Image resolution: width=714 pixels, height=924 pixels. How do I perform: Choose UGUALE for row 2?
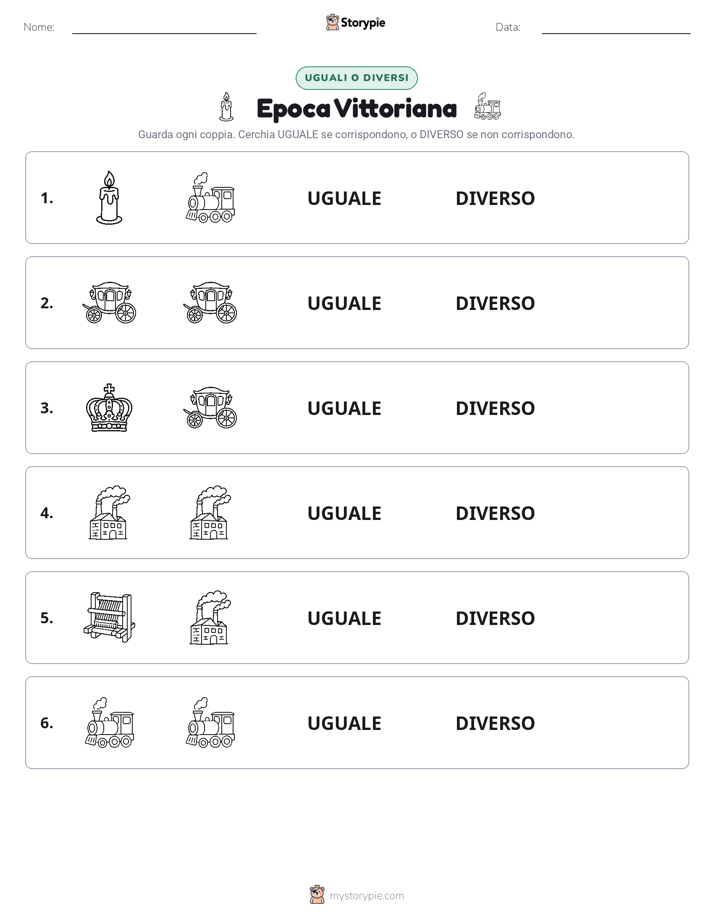pyautogui.click(x=344, y=303)
